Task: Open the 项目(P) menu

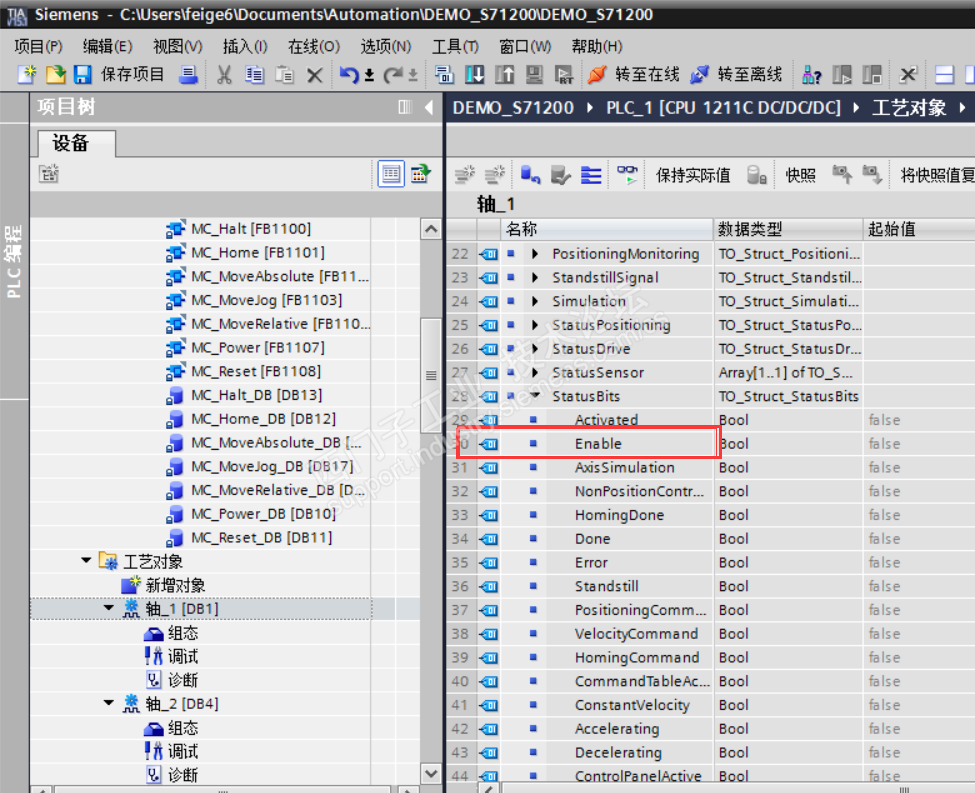Action: click(x=39, y=46)
